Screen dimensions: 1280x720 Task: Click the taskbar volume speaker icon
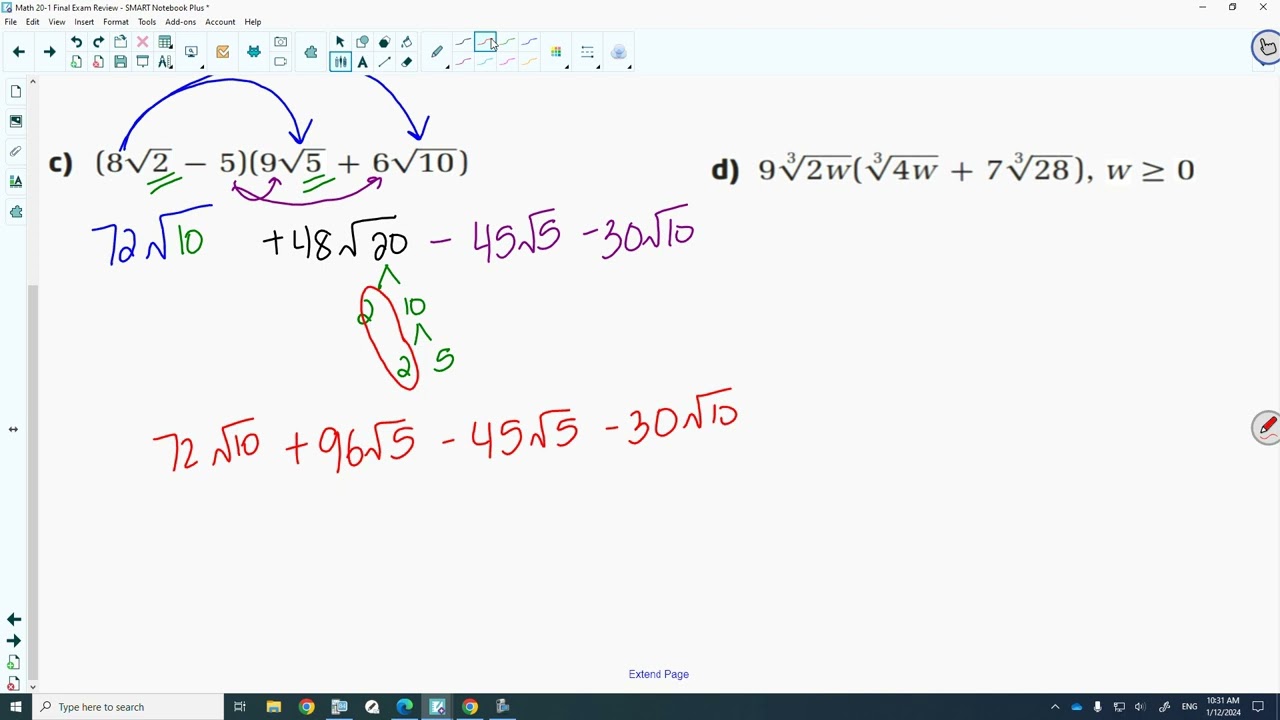[1140, 707]
